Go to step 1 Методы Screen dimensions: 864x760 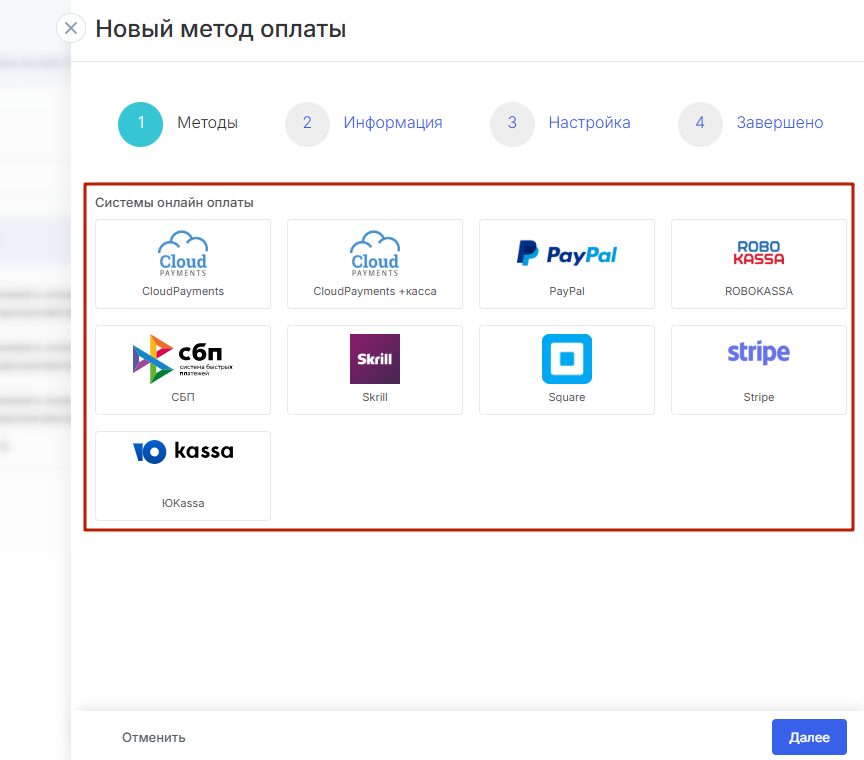pos(178,123)
